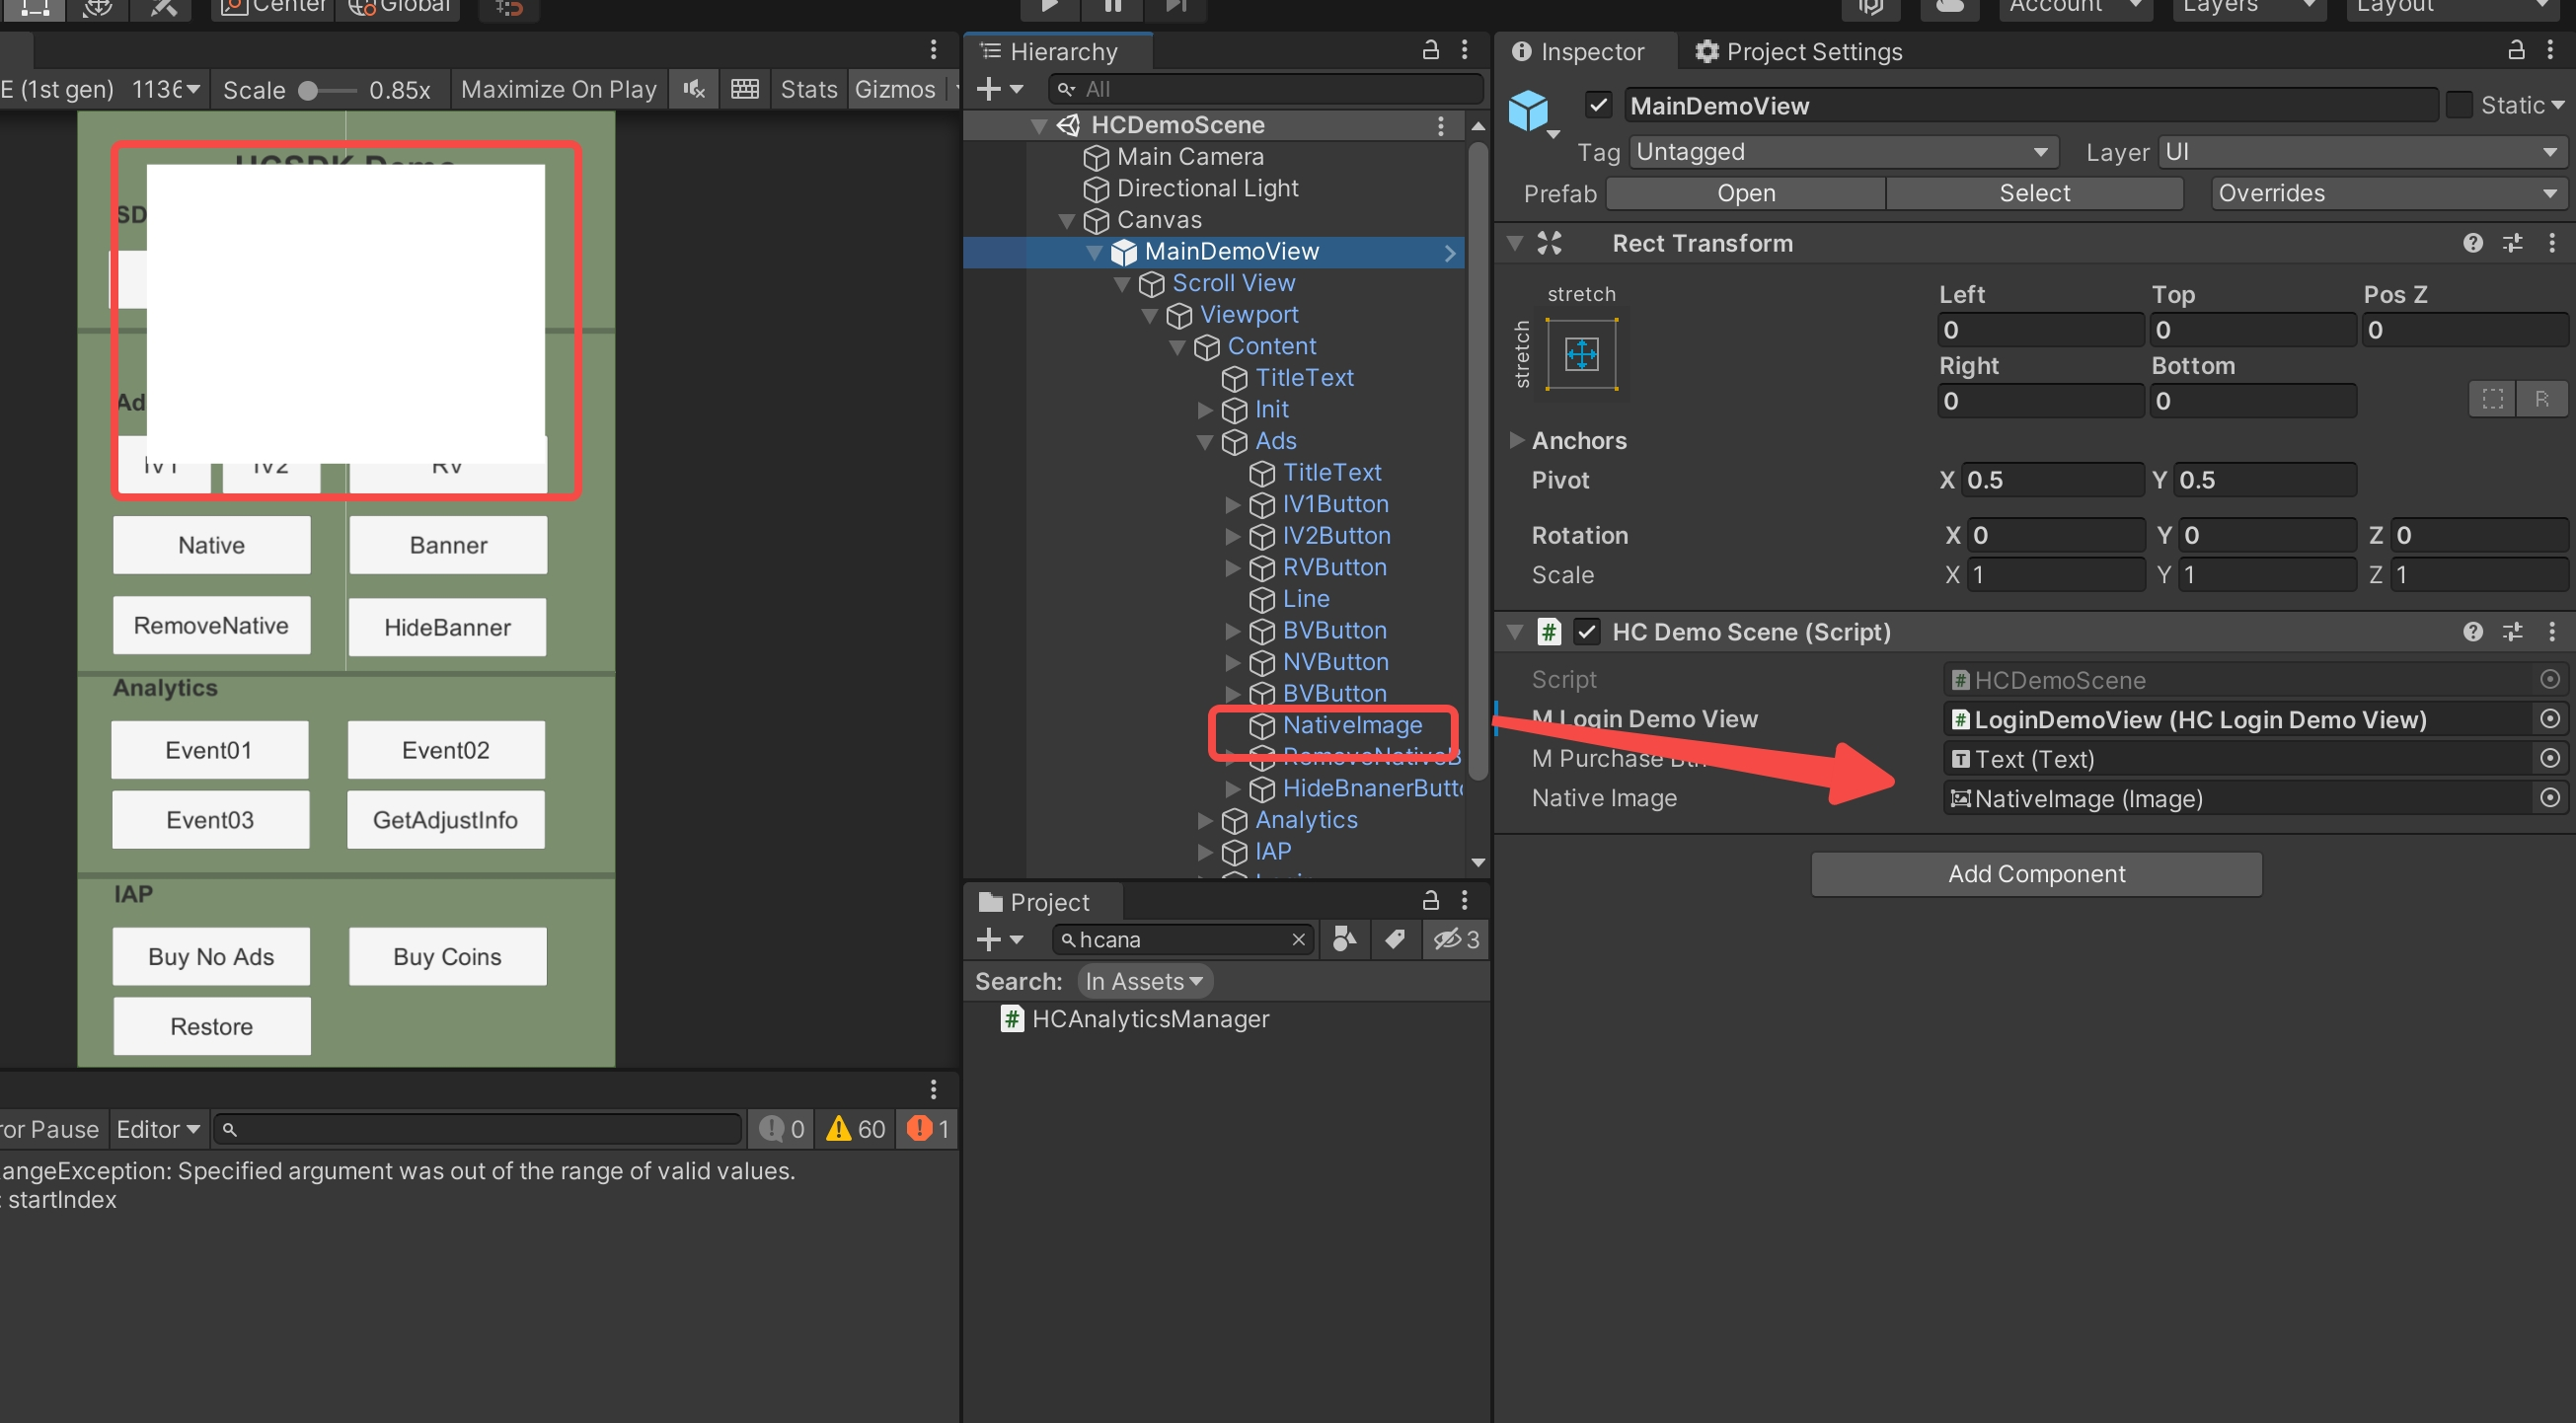Toggle hidden packages visibility count
Viewport: 2576px width, 1423px height.
point(1456,940)
